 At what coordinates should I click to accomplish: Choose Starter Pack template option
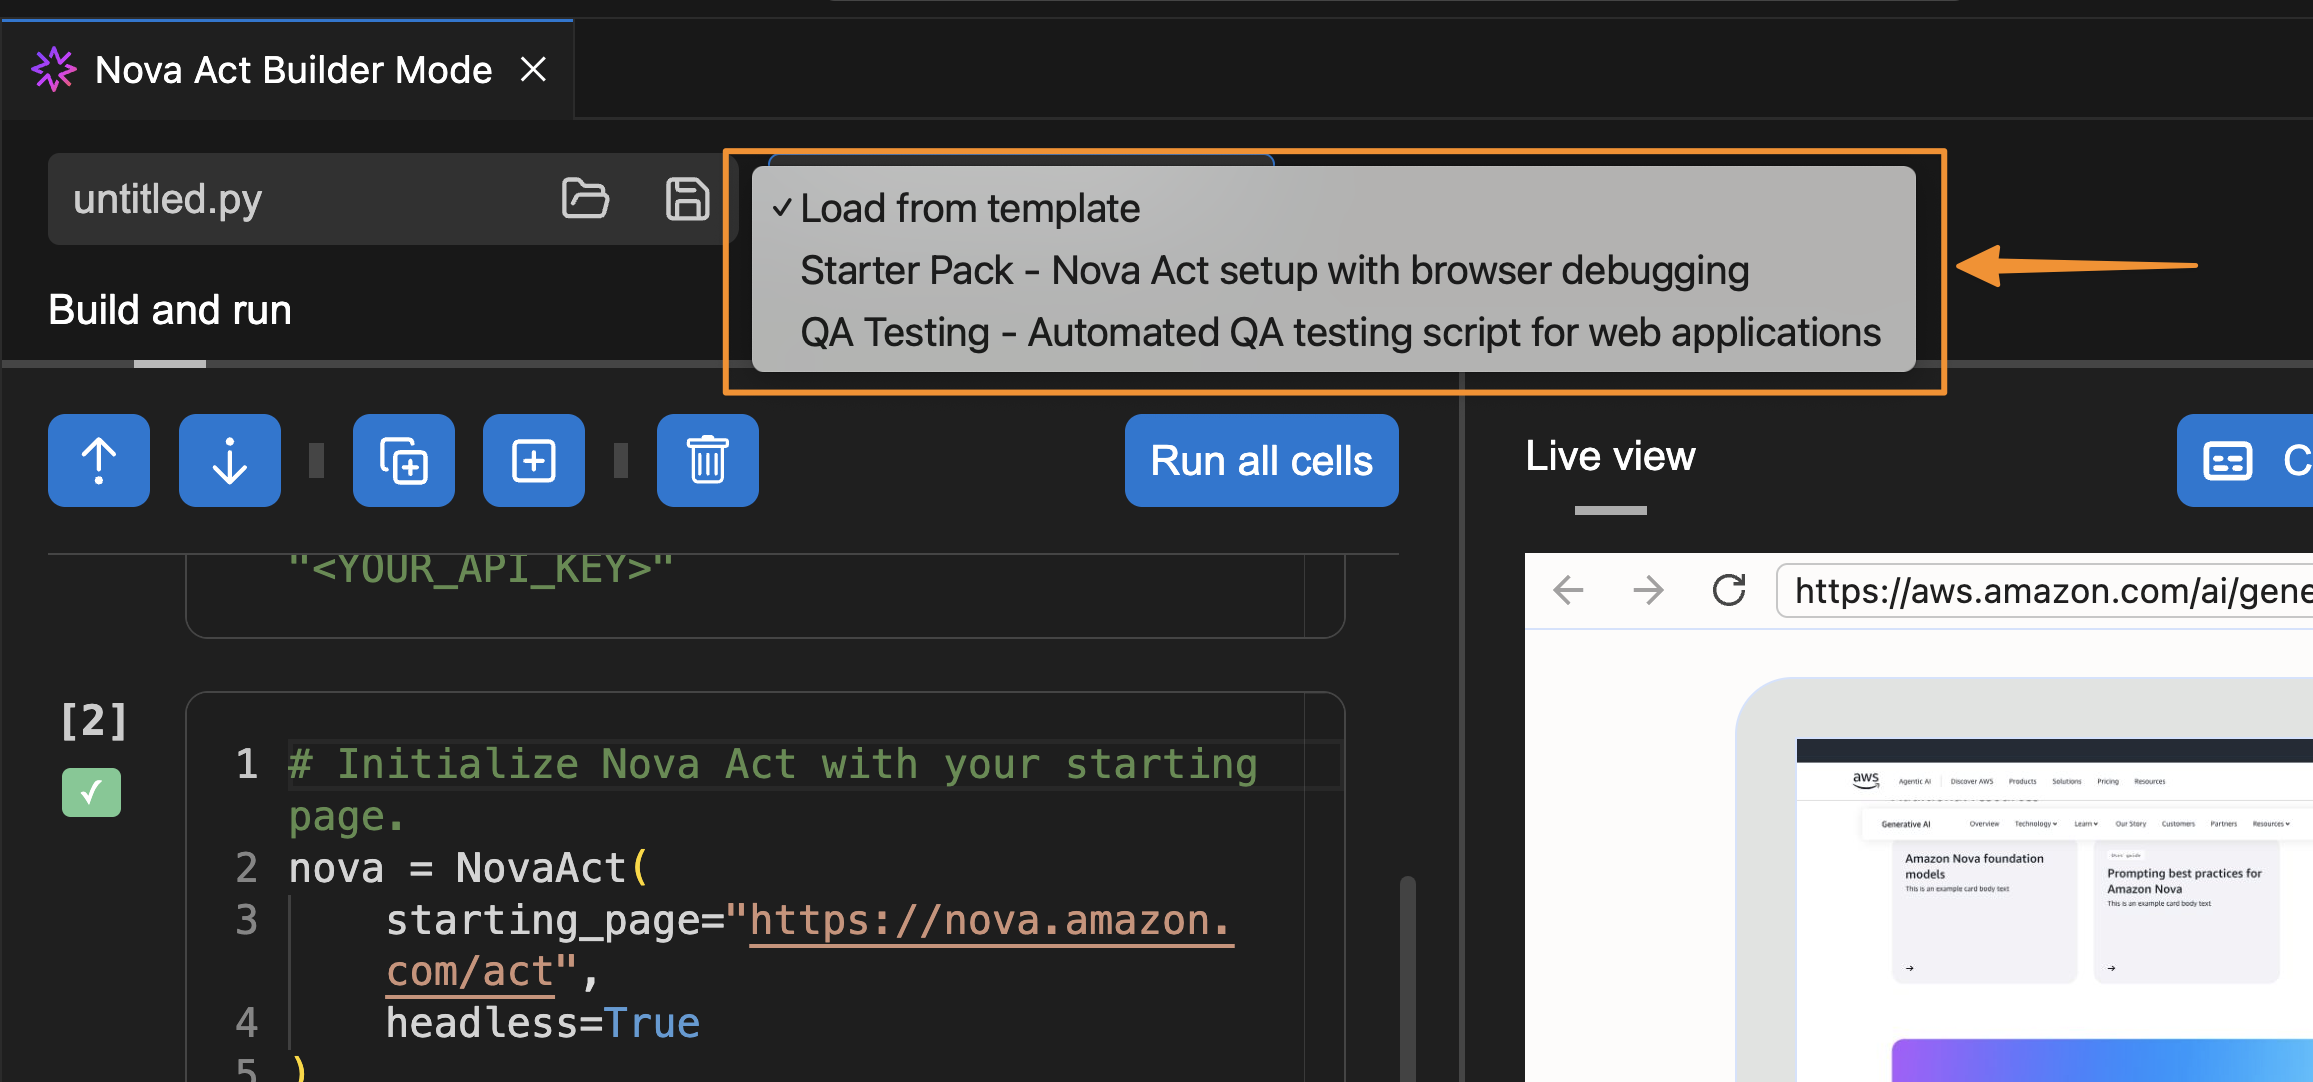[1274, 271]
